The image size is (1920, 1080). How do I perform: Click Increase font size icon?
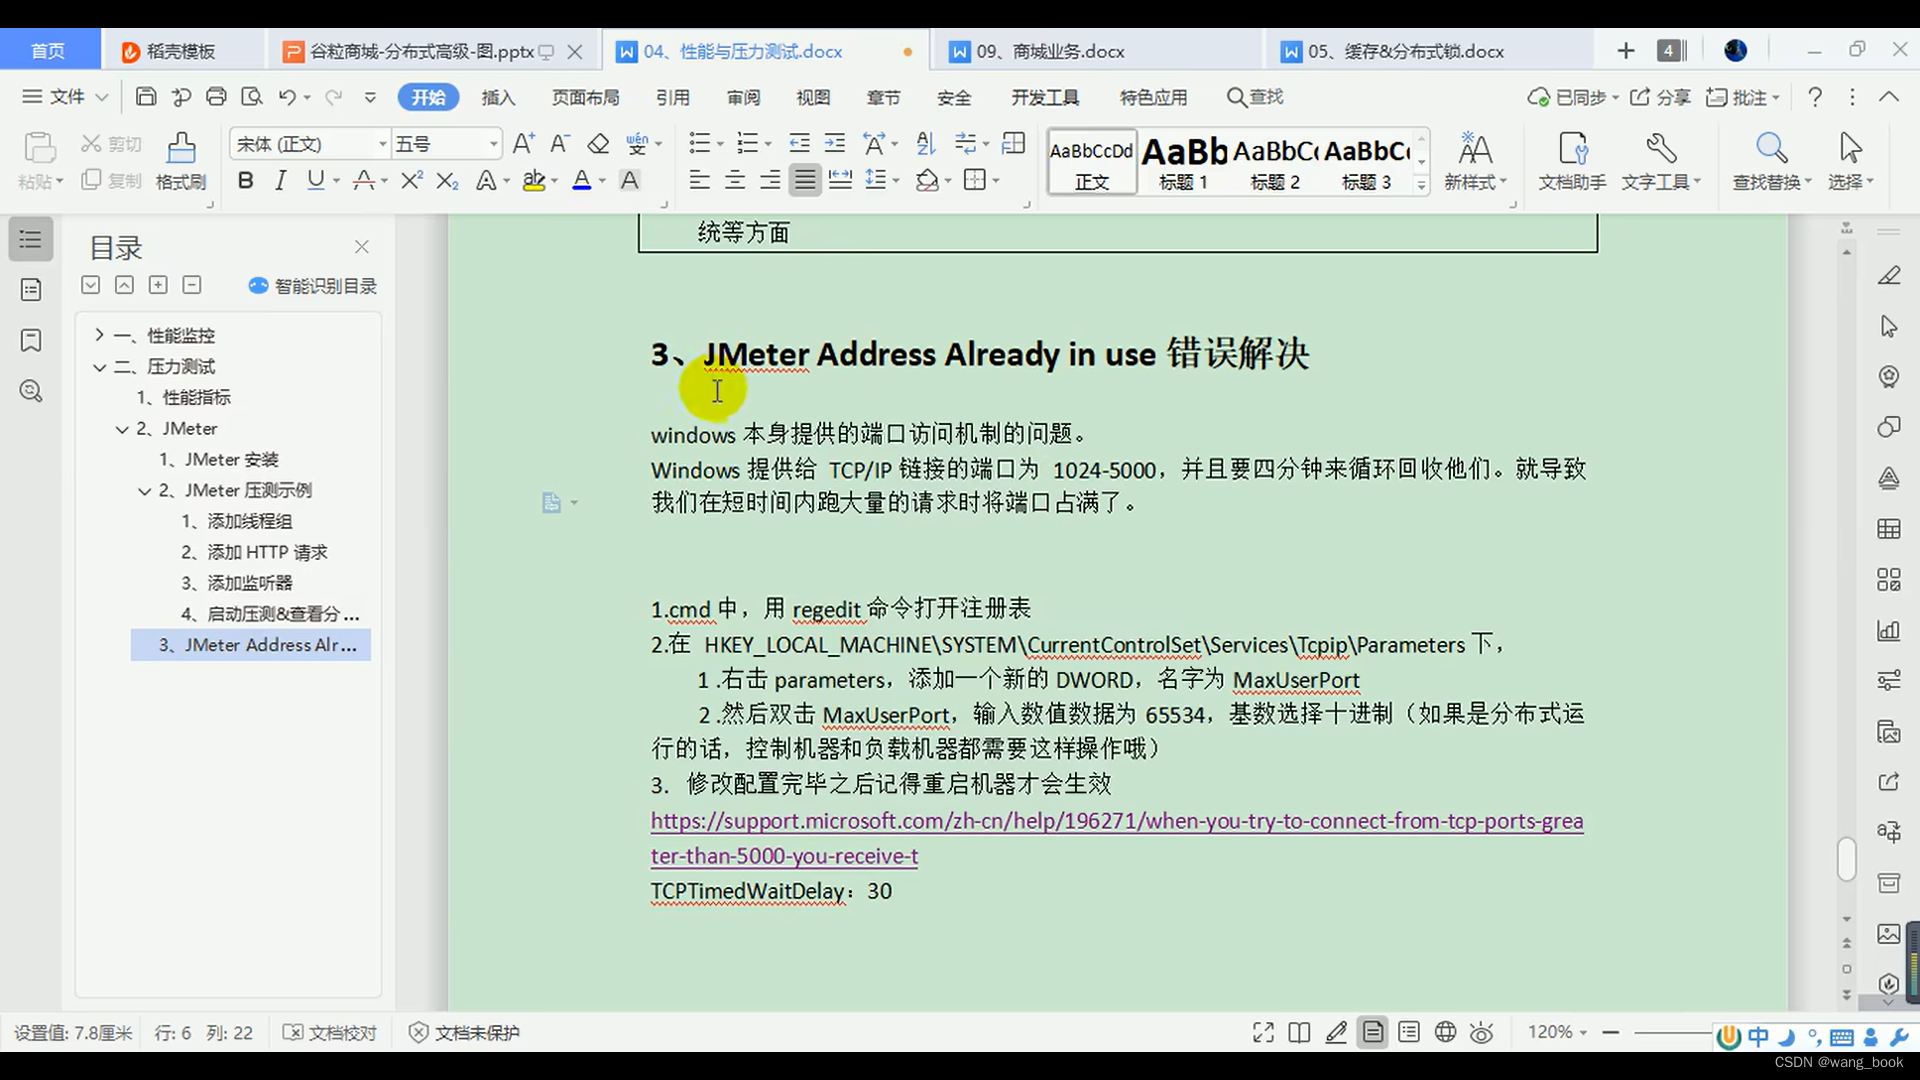coord(523,144)
